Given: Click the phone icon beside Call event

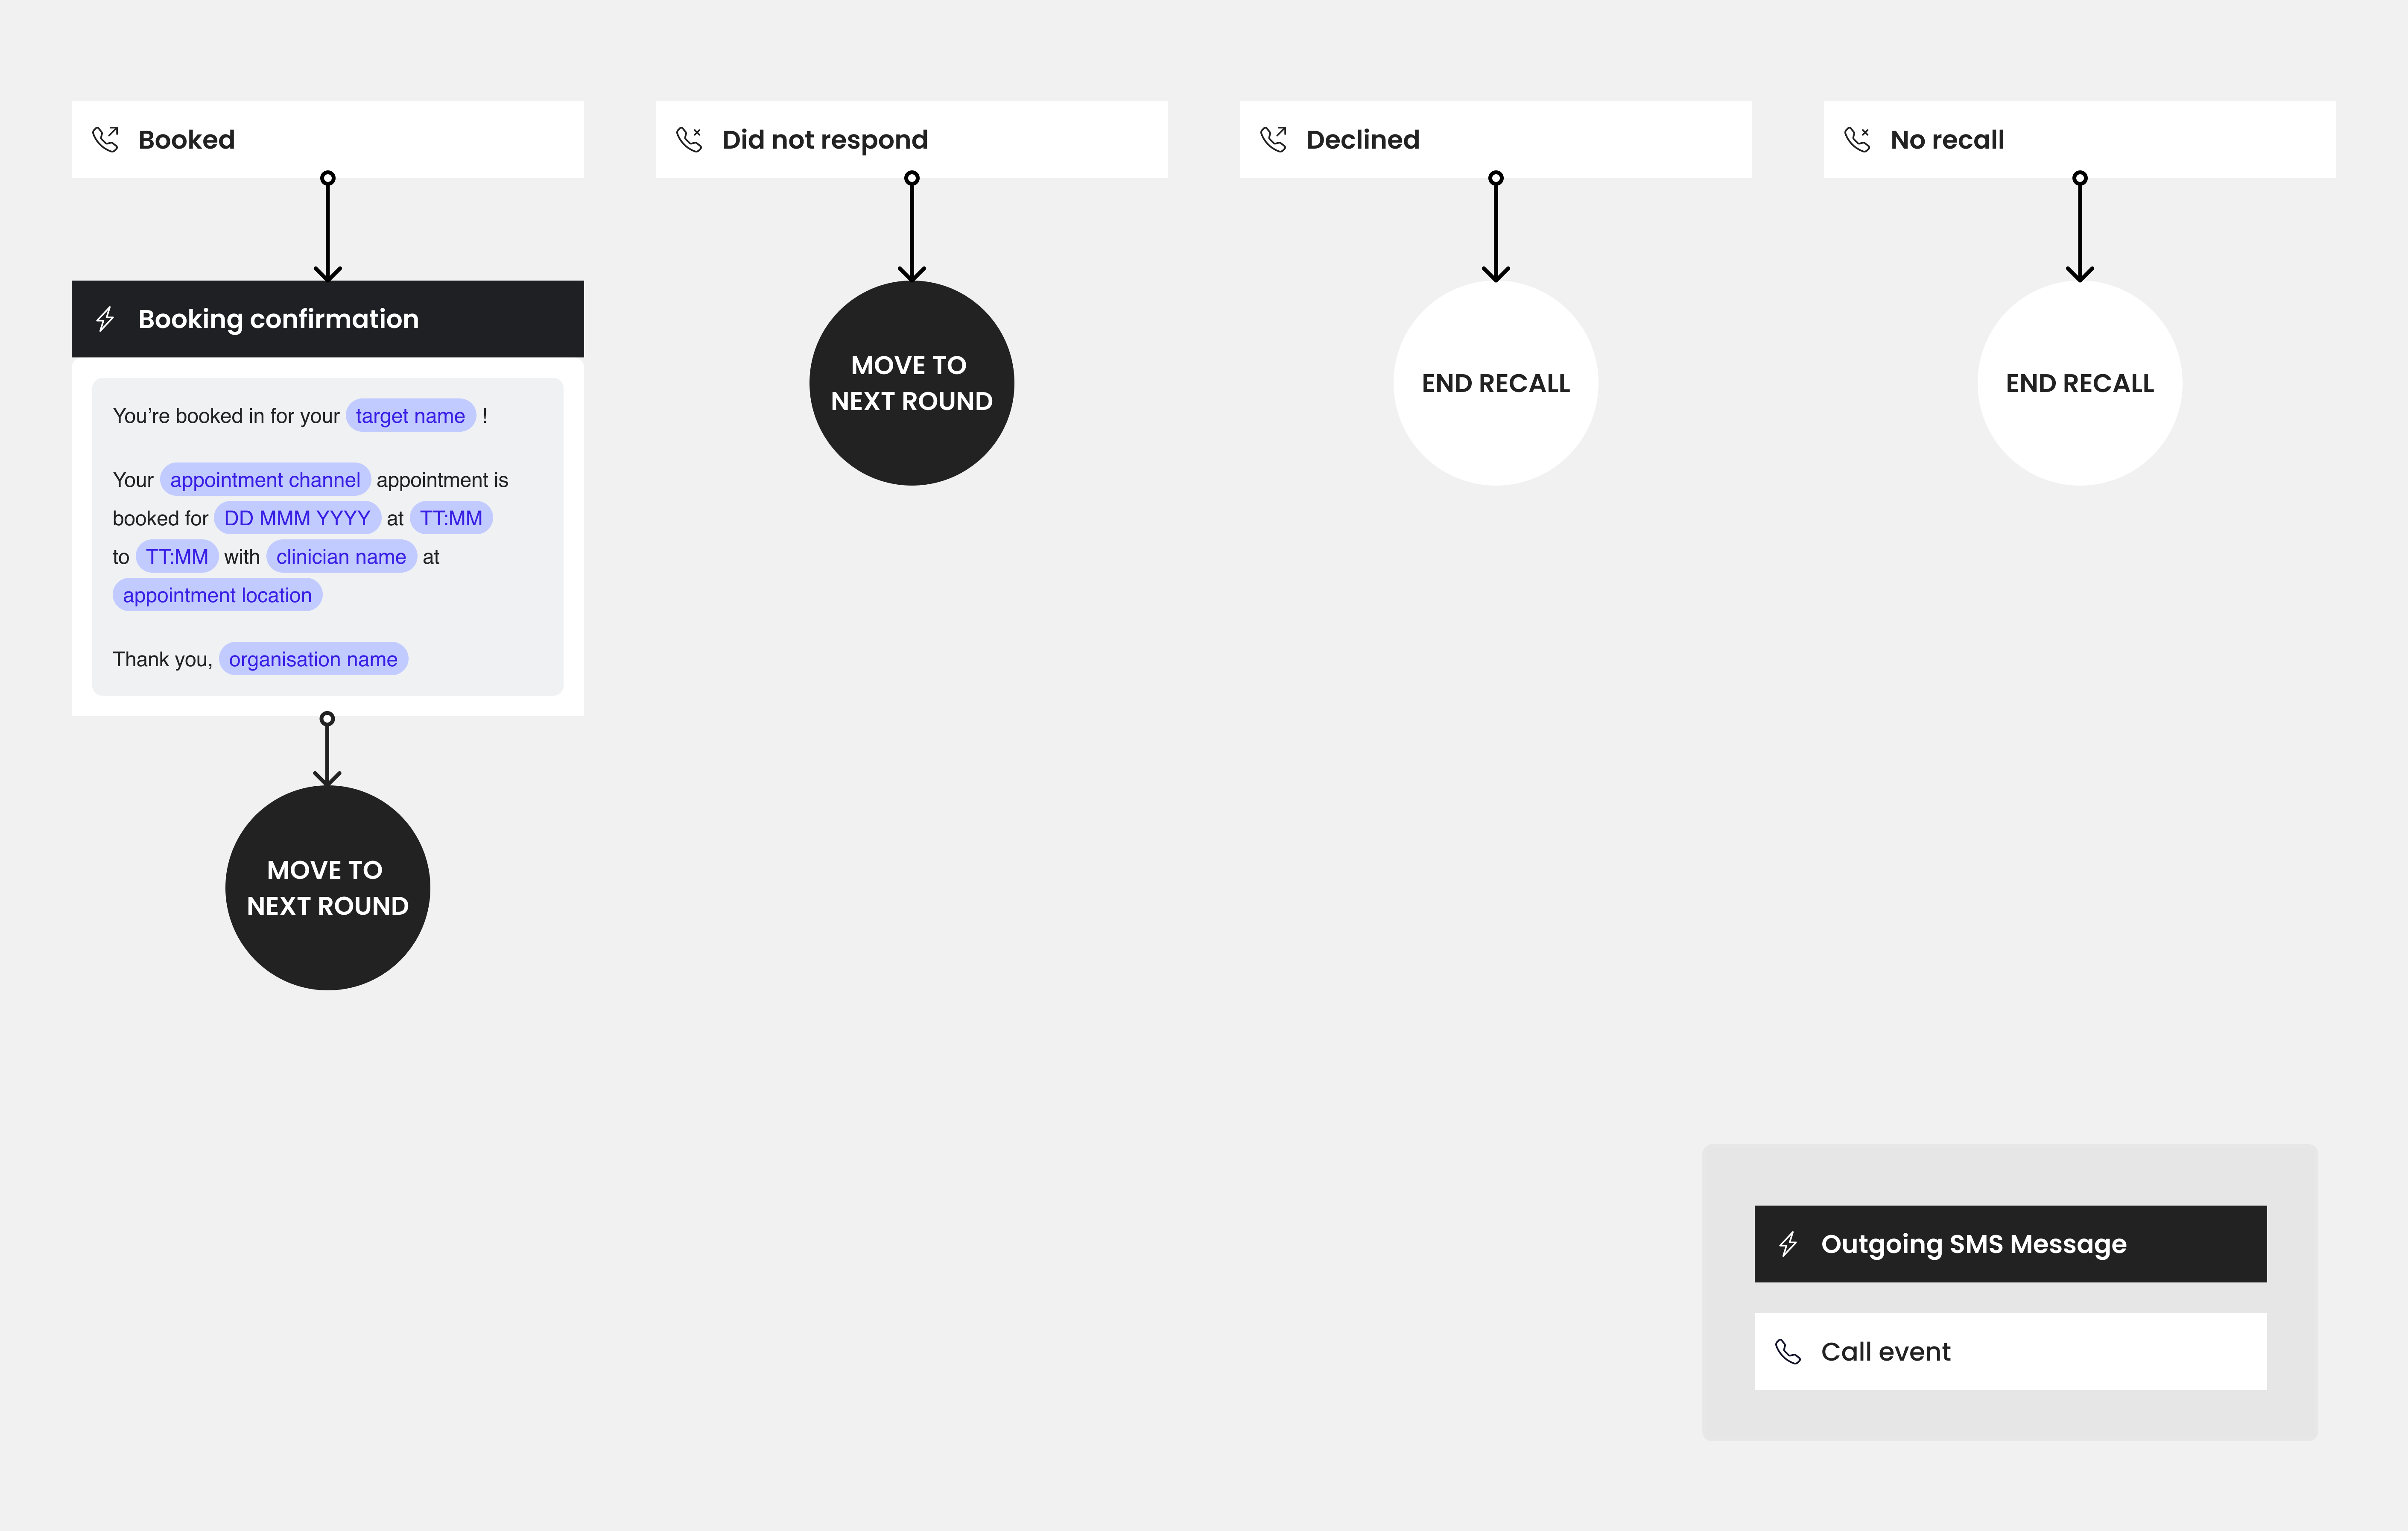Looking at the screenshot, I should [1788, 1352].
